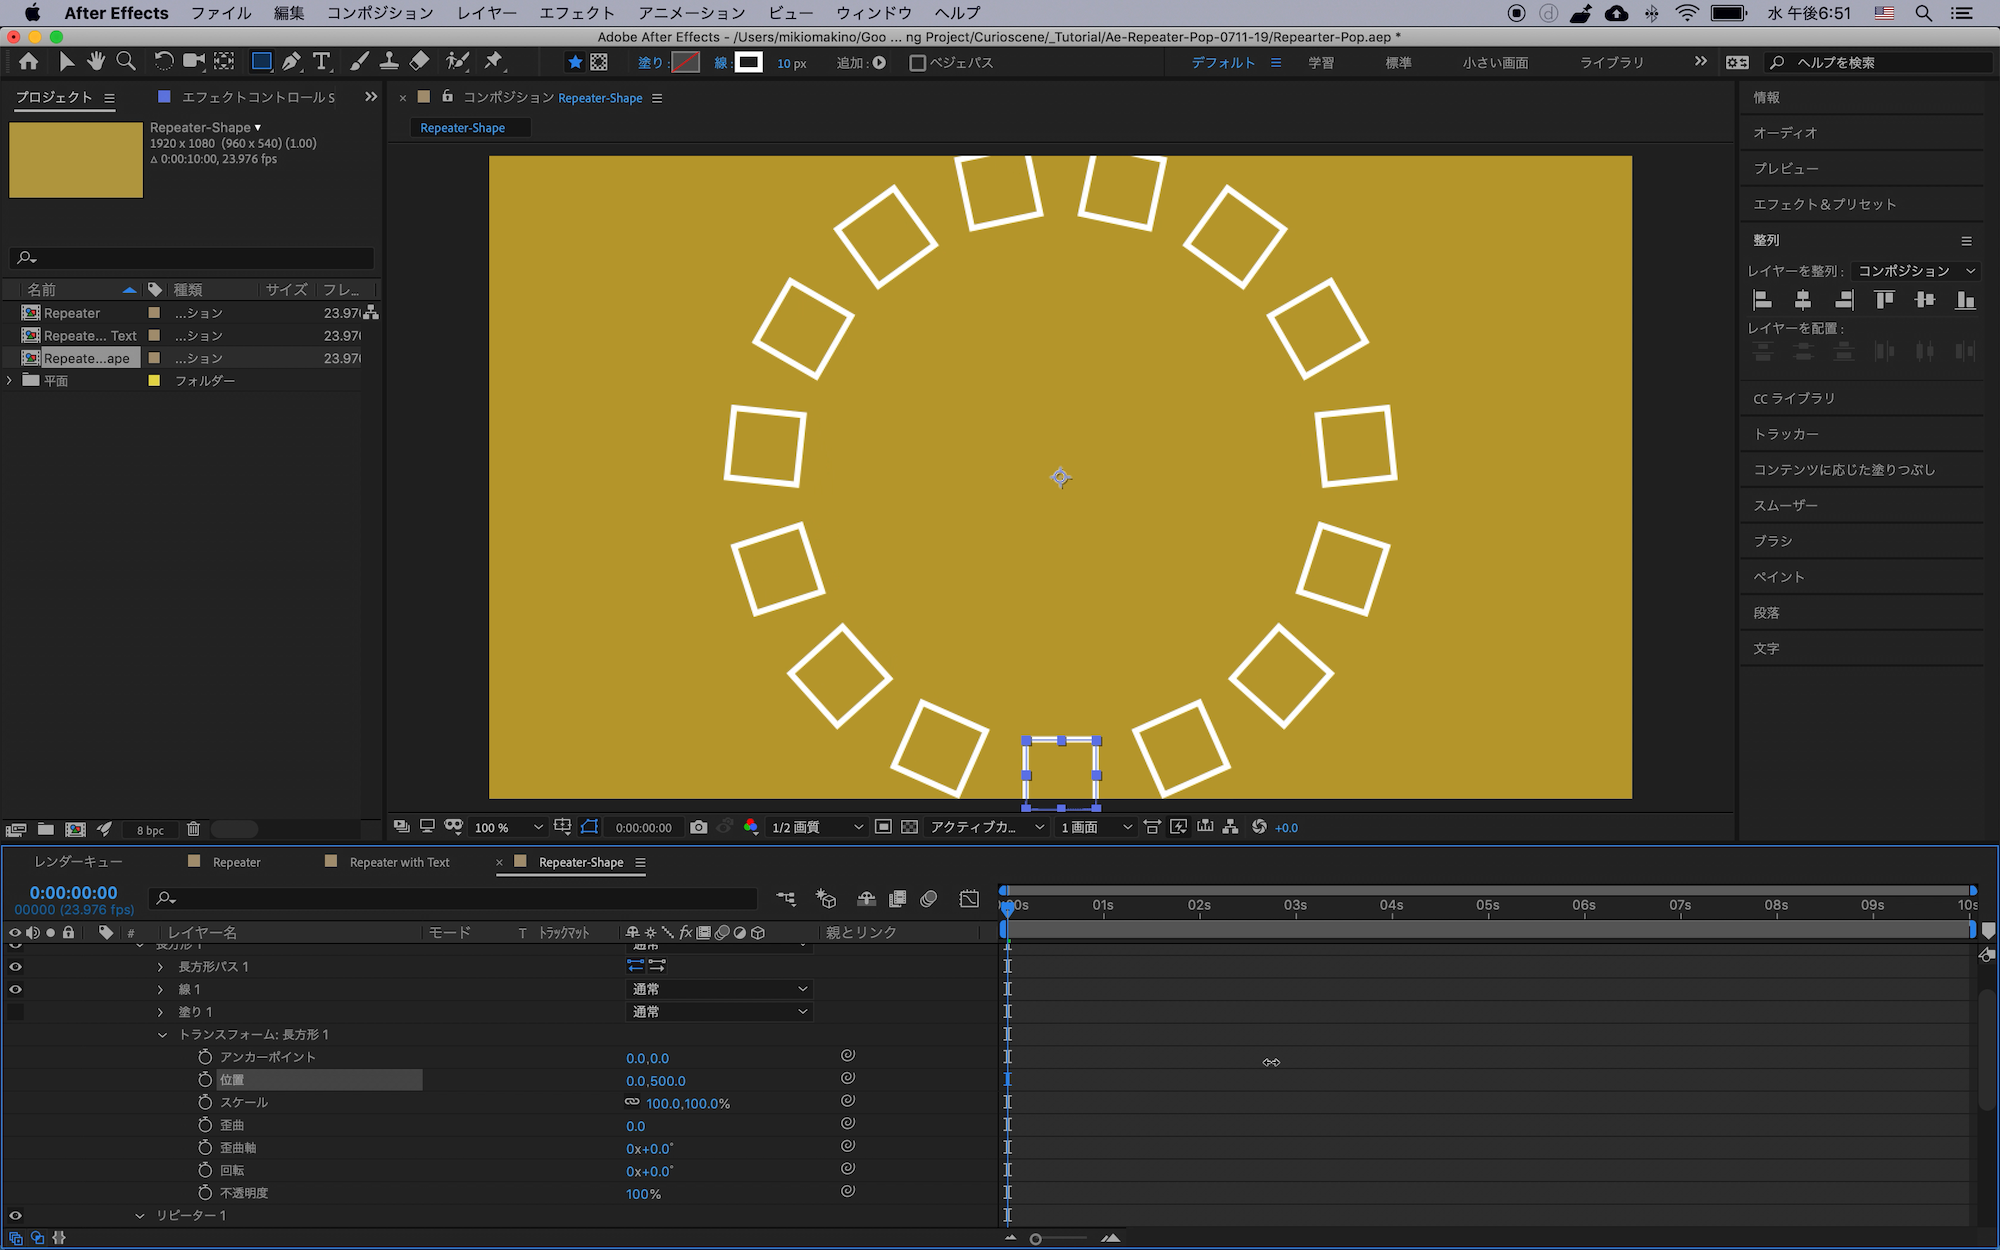The height and width of the screenshot is (1250, 2000).
Task: Enable the ベジェパス checkbox
Action: tap(917, 63)
